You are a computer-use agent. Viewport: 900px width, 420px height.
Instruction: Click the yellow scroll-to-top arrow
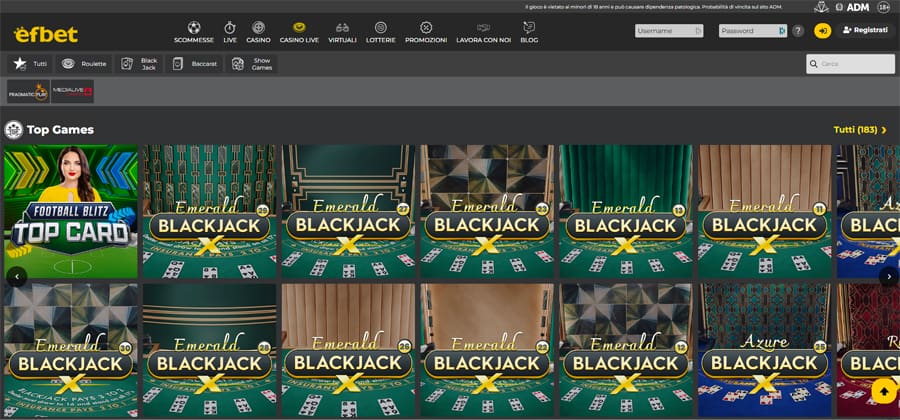point(884,391)
